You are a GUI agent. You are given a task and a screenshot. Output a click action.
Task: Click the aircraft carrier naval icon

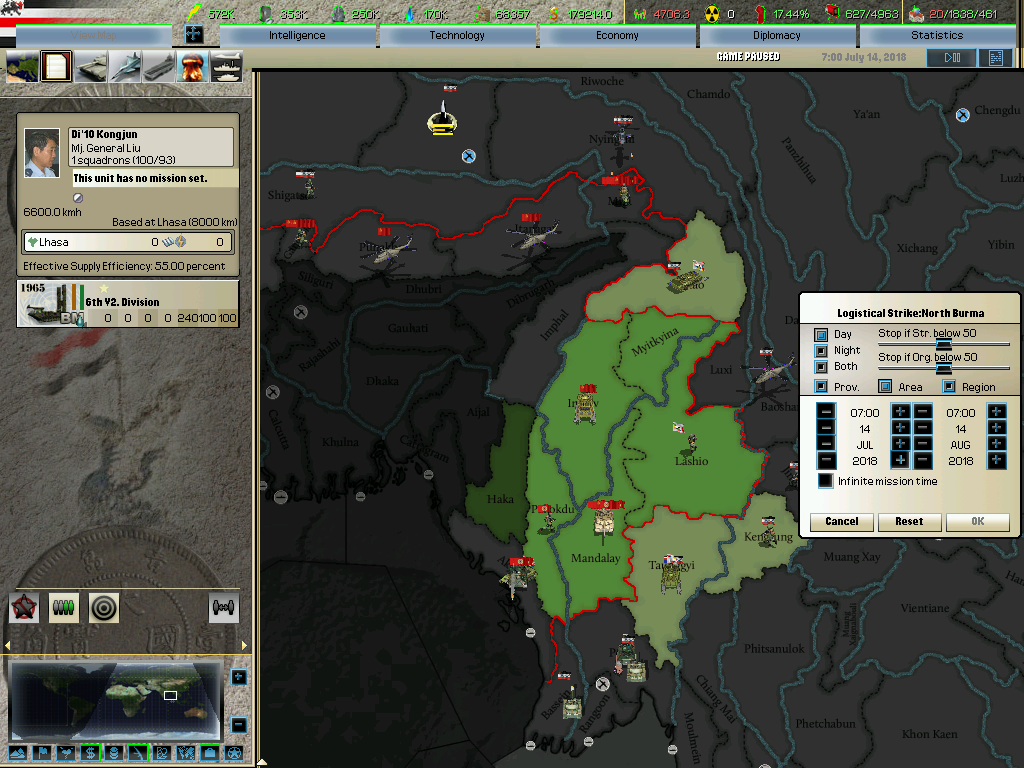coord(159,66)
